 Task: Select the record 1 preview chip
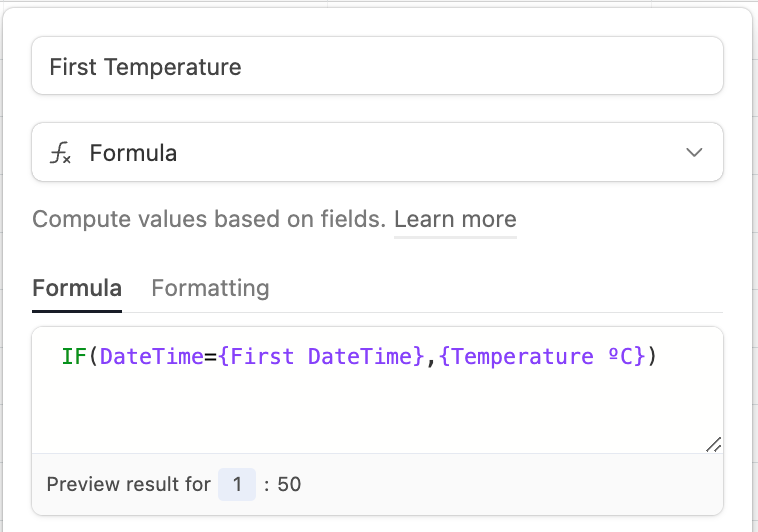tap(237, 484)
